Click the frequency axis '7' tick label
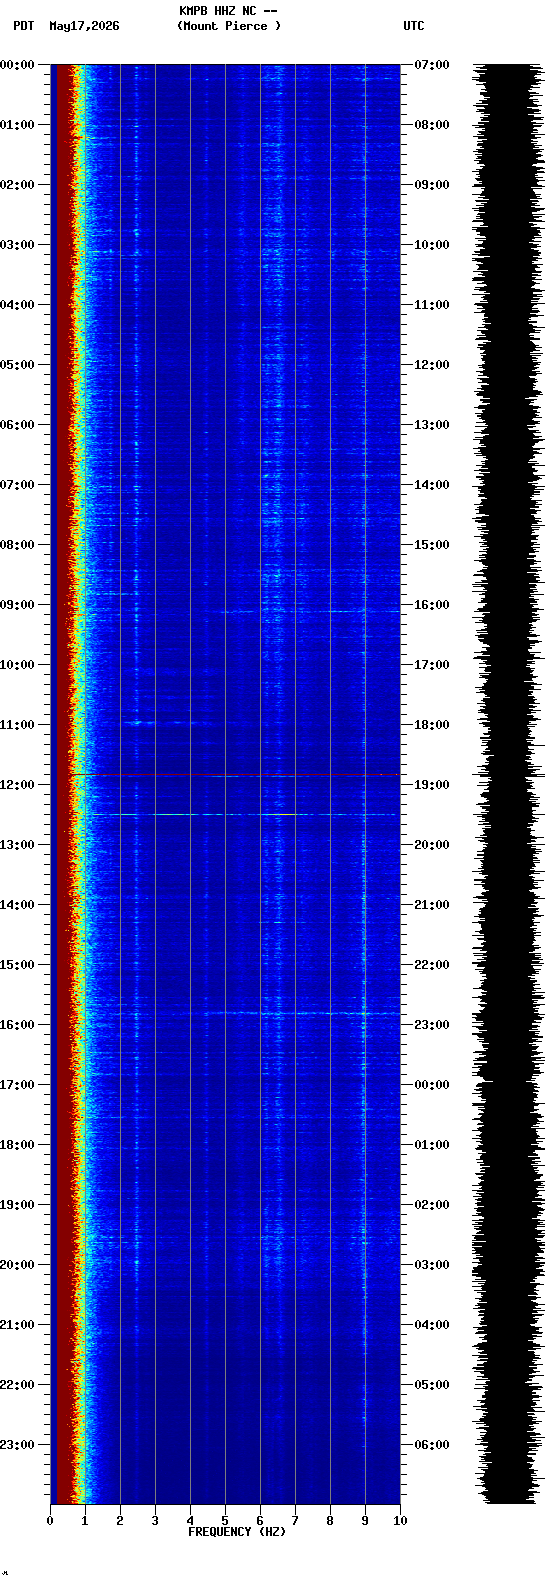552x1584 pixels. [x=295, y=1521]
